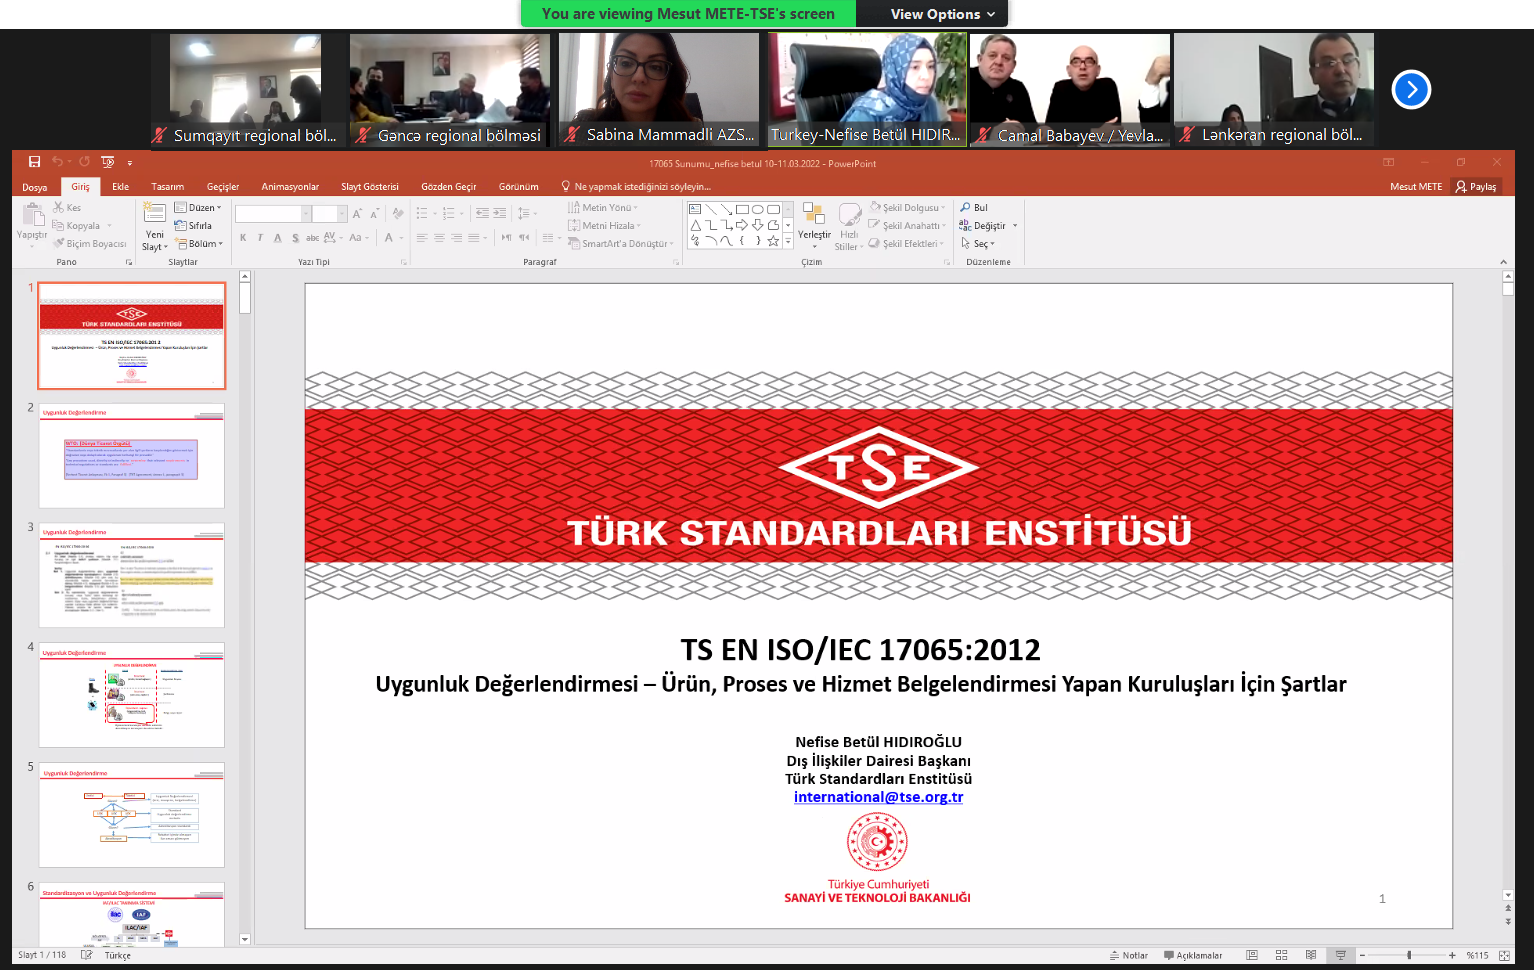
Task: Toggle strikethrough (abc) formatting
Action: [312, 238]
